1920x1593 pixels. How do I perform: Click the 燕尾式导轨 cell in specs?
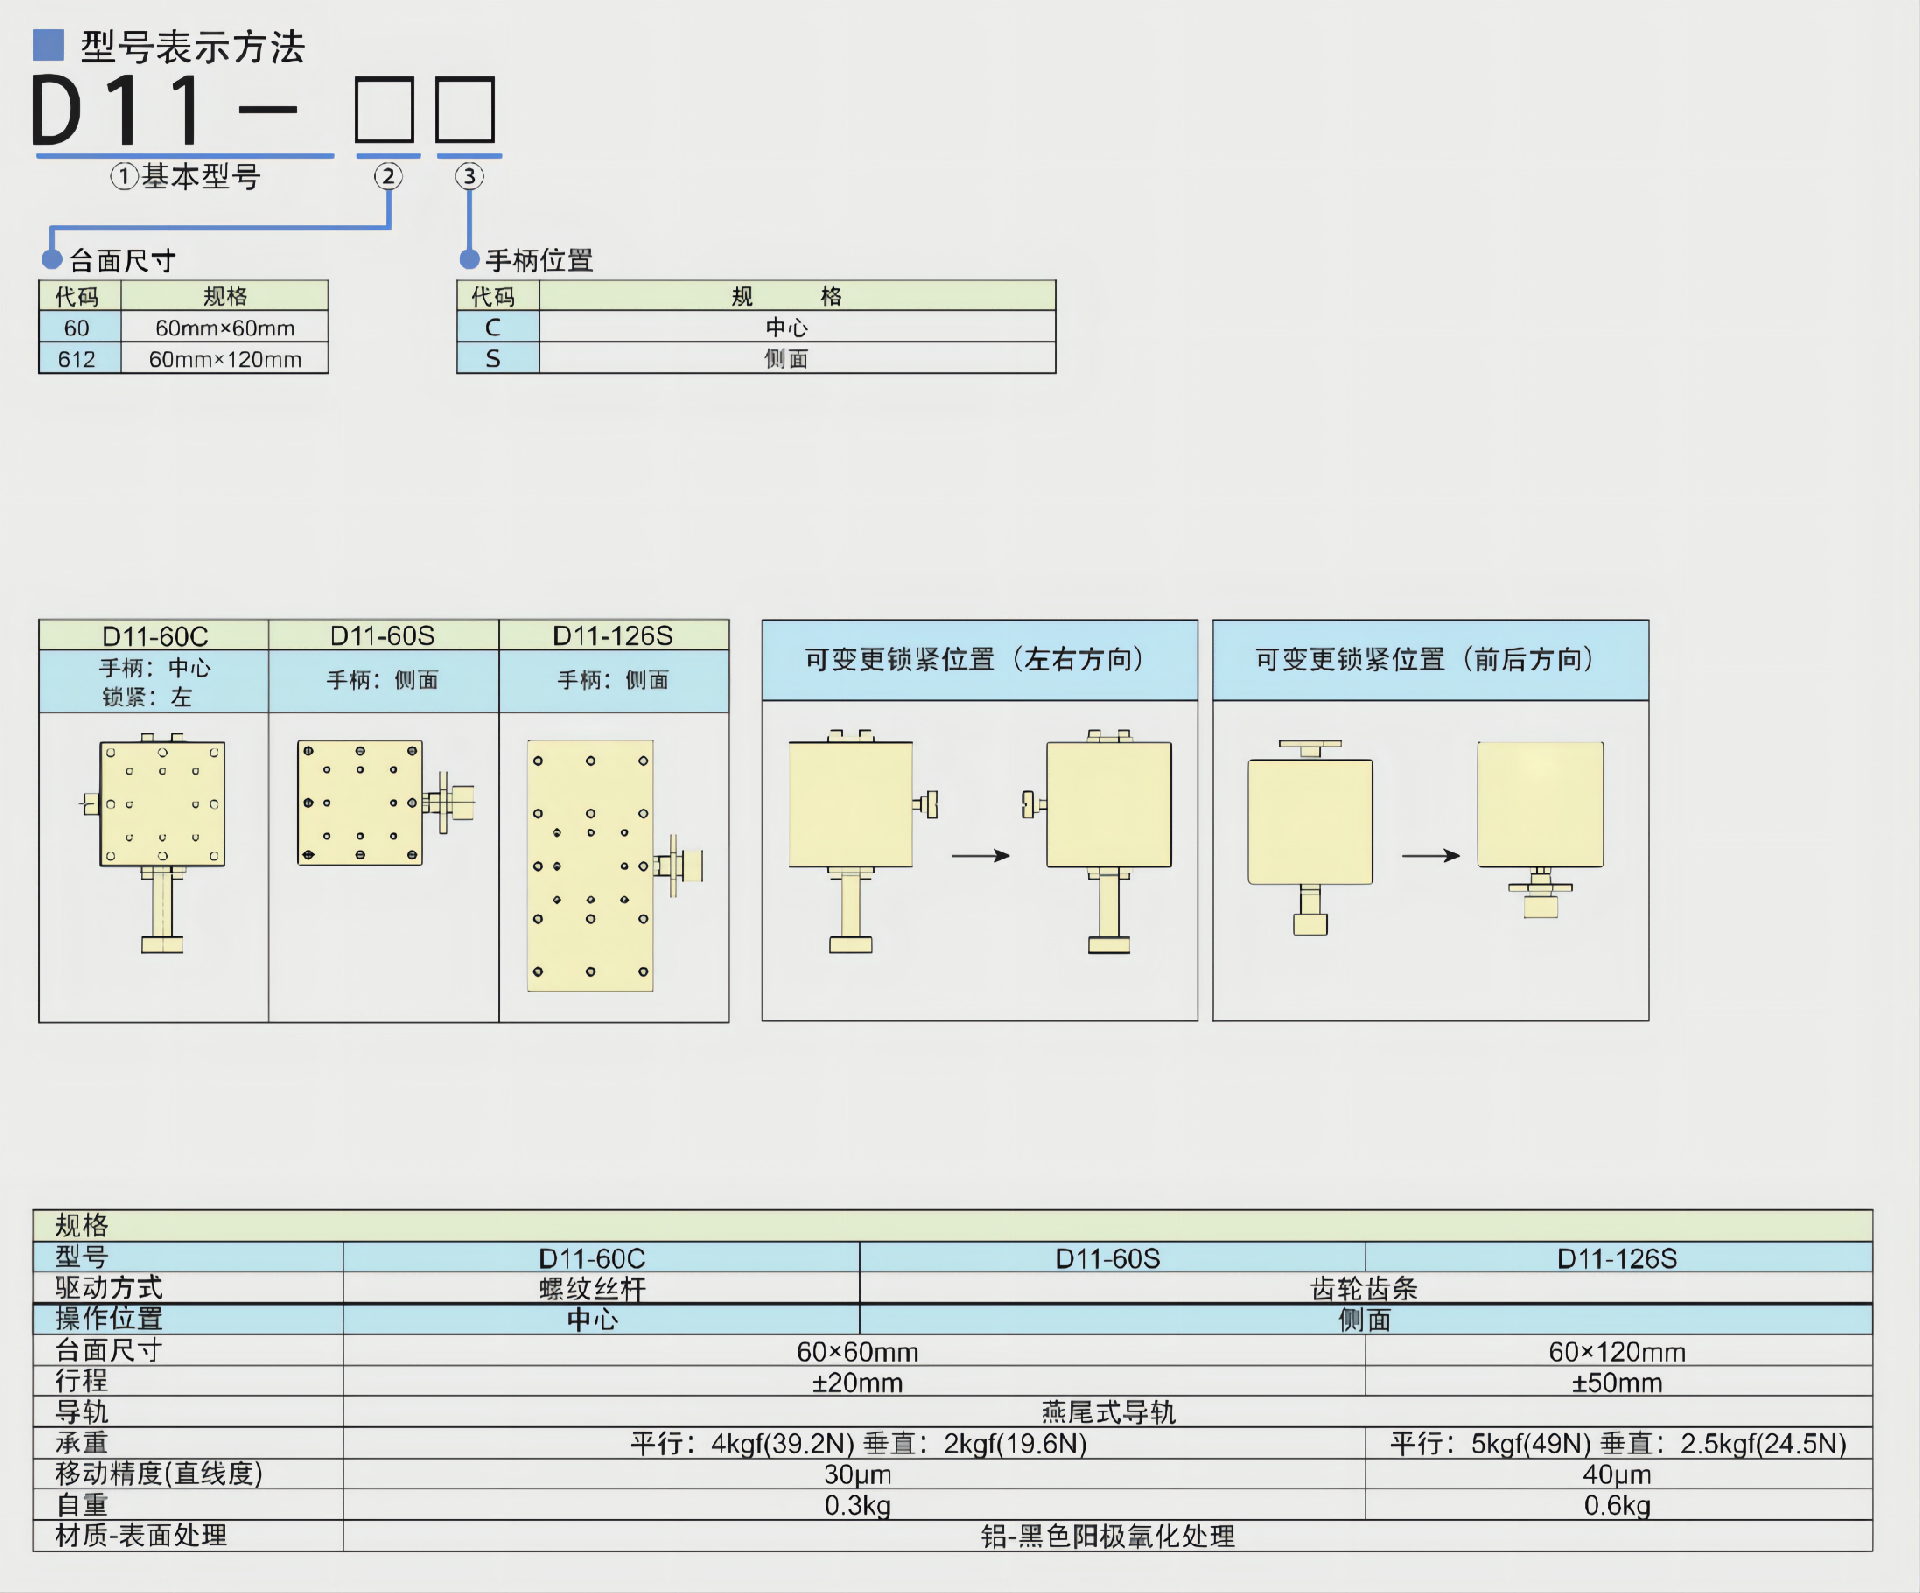tap(1107, 1412)
